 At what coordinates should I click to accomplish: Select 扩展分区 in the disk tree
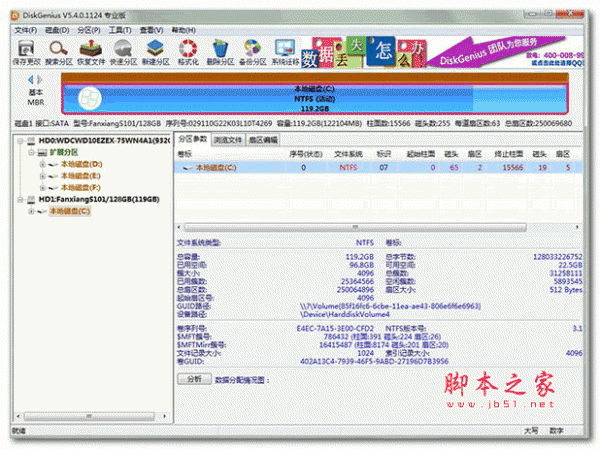tap(64, 152)
